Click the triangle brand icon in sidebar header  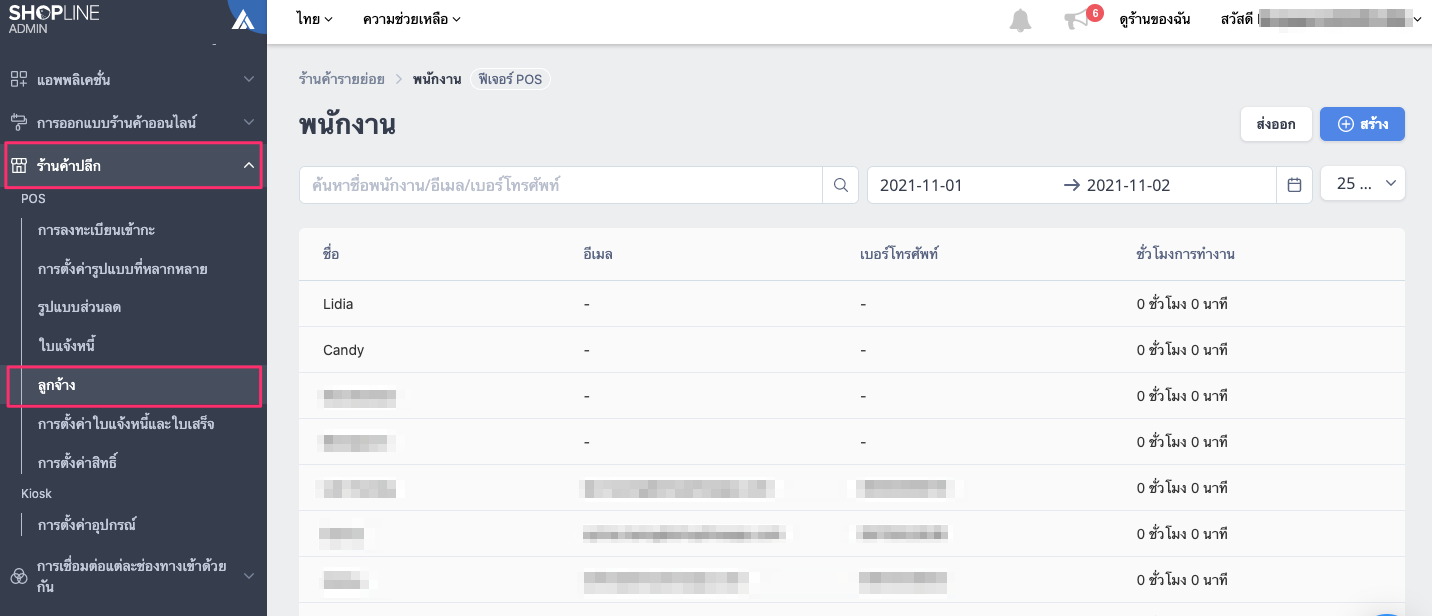pyautogui.click(x=242, y=19)
